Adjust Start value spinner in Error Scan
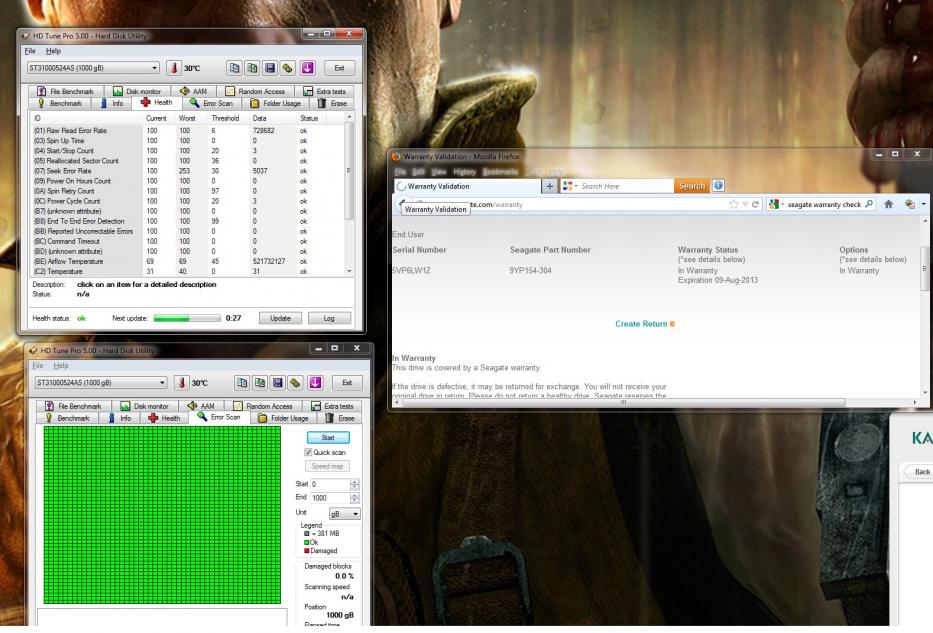The height and width of the screenshot is (633, 933). tap(355, 484)
